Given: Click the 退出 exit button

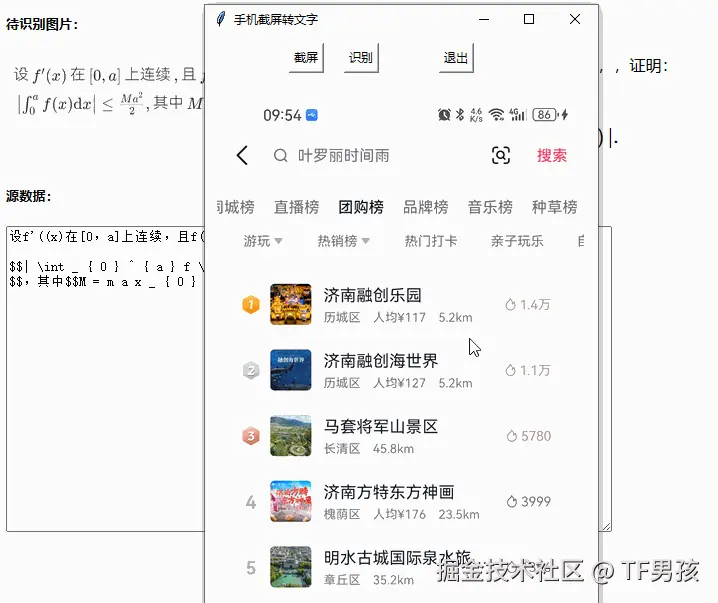Looking at the screenshot, I should point(456,58).
